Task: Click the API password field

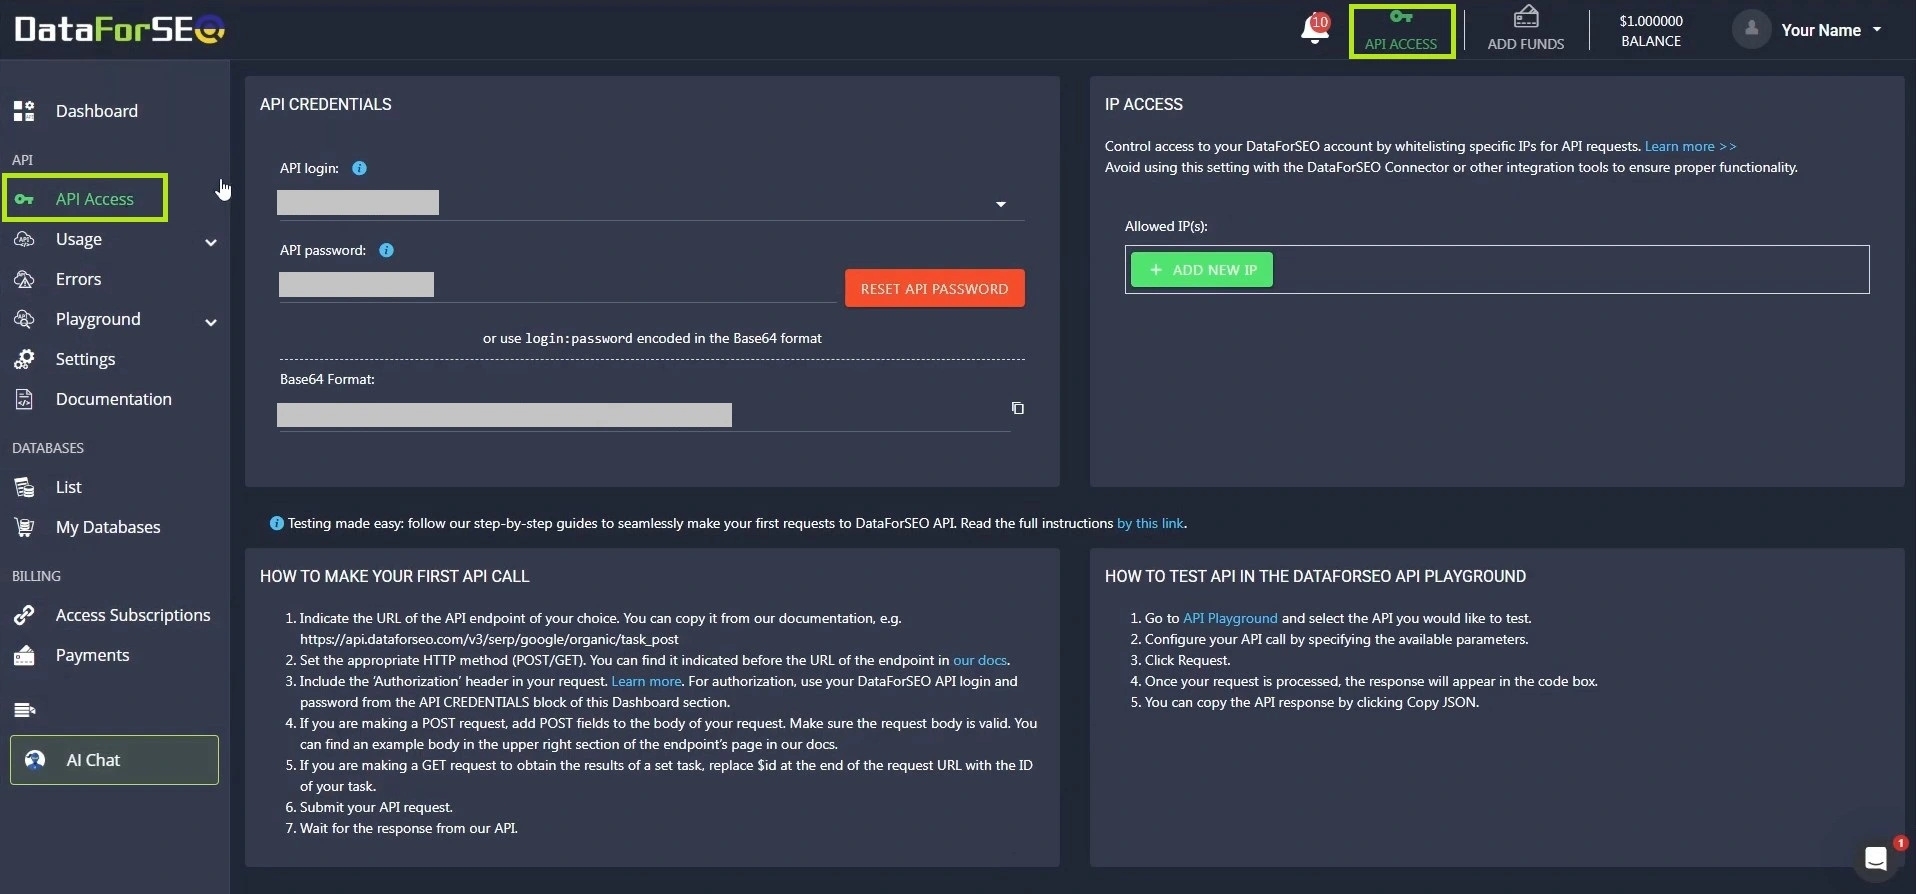Action: (x=558, y=285)
